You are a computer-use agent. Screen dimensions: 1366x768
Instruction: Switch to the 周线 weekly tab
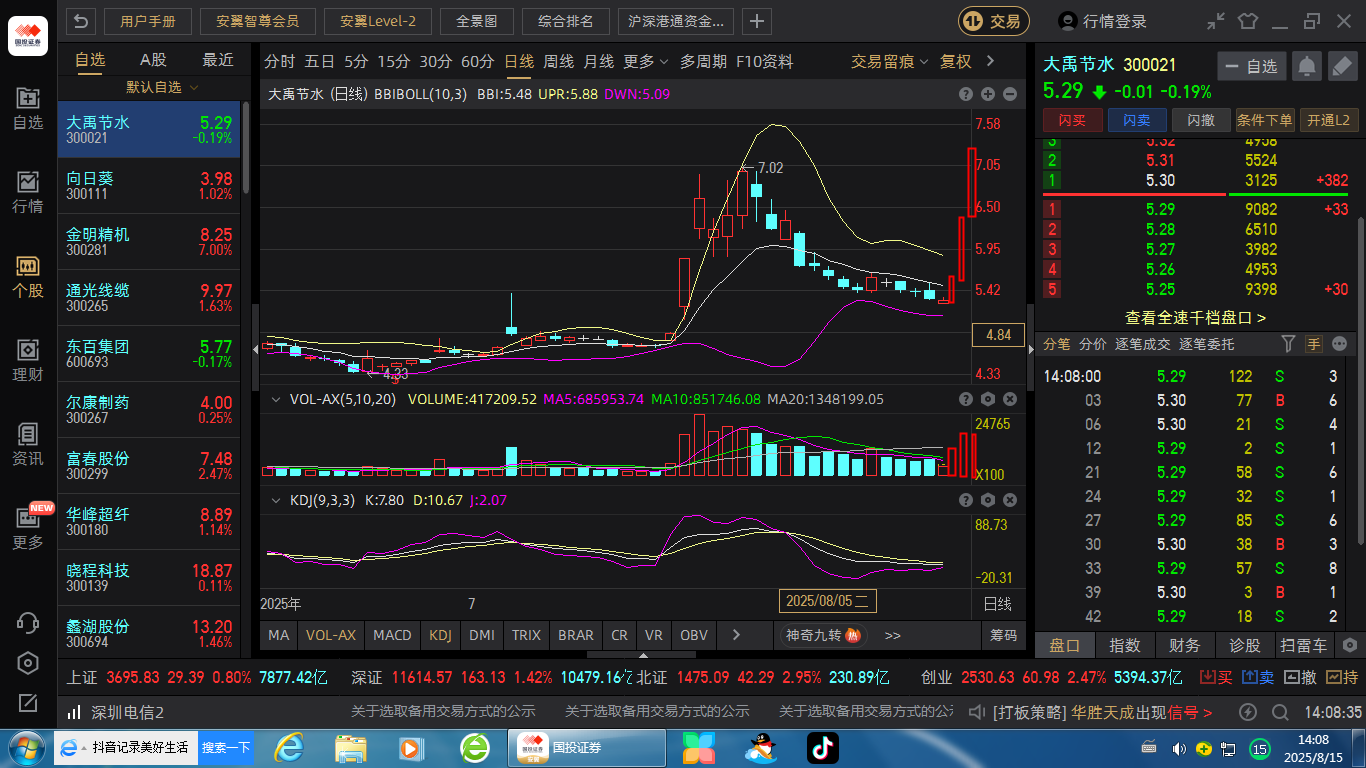pos(558,61)
